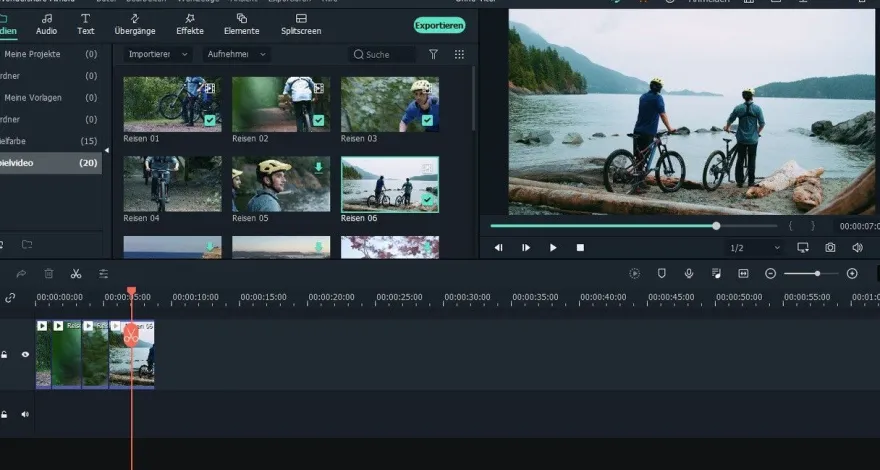Delete the clip with the trash icon
This screenshot has width=880, height=470.
[x=49, y=274]
